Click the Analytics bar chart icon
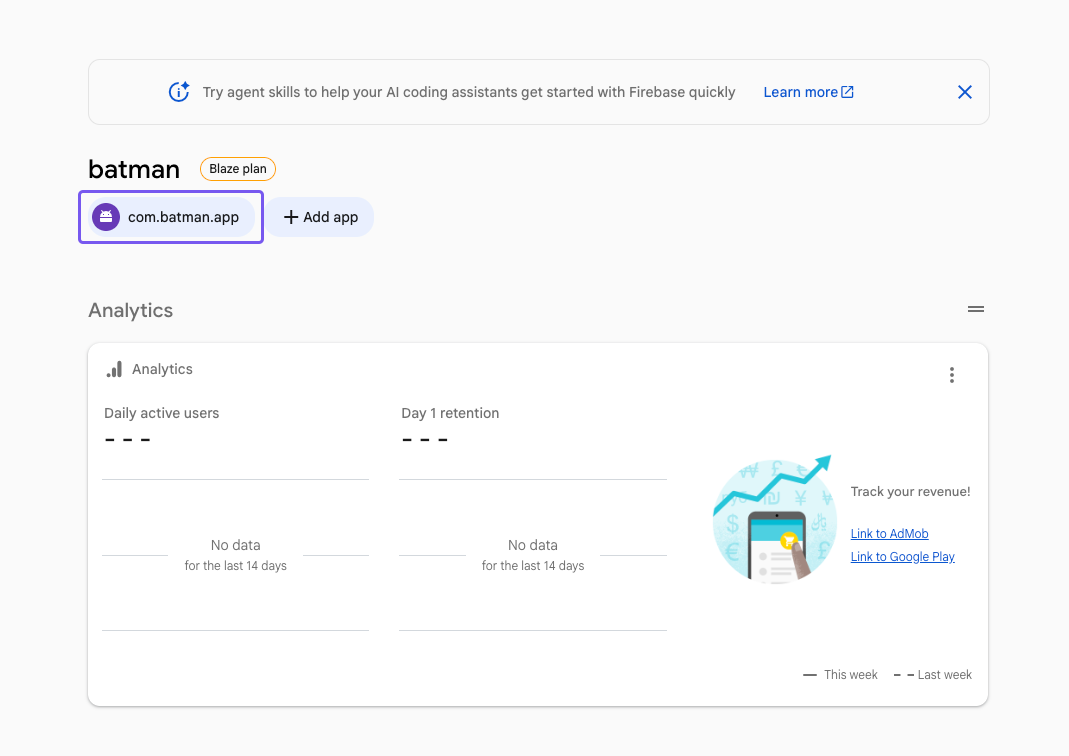Viewport: 1069px width, 756px height. tap(114, 369)
